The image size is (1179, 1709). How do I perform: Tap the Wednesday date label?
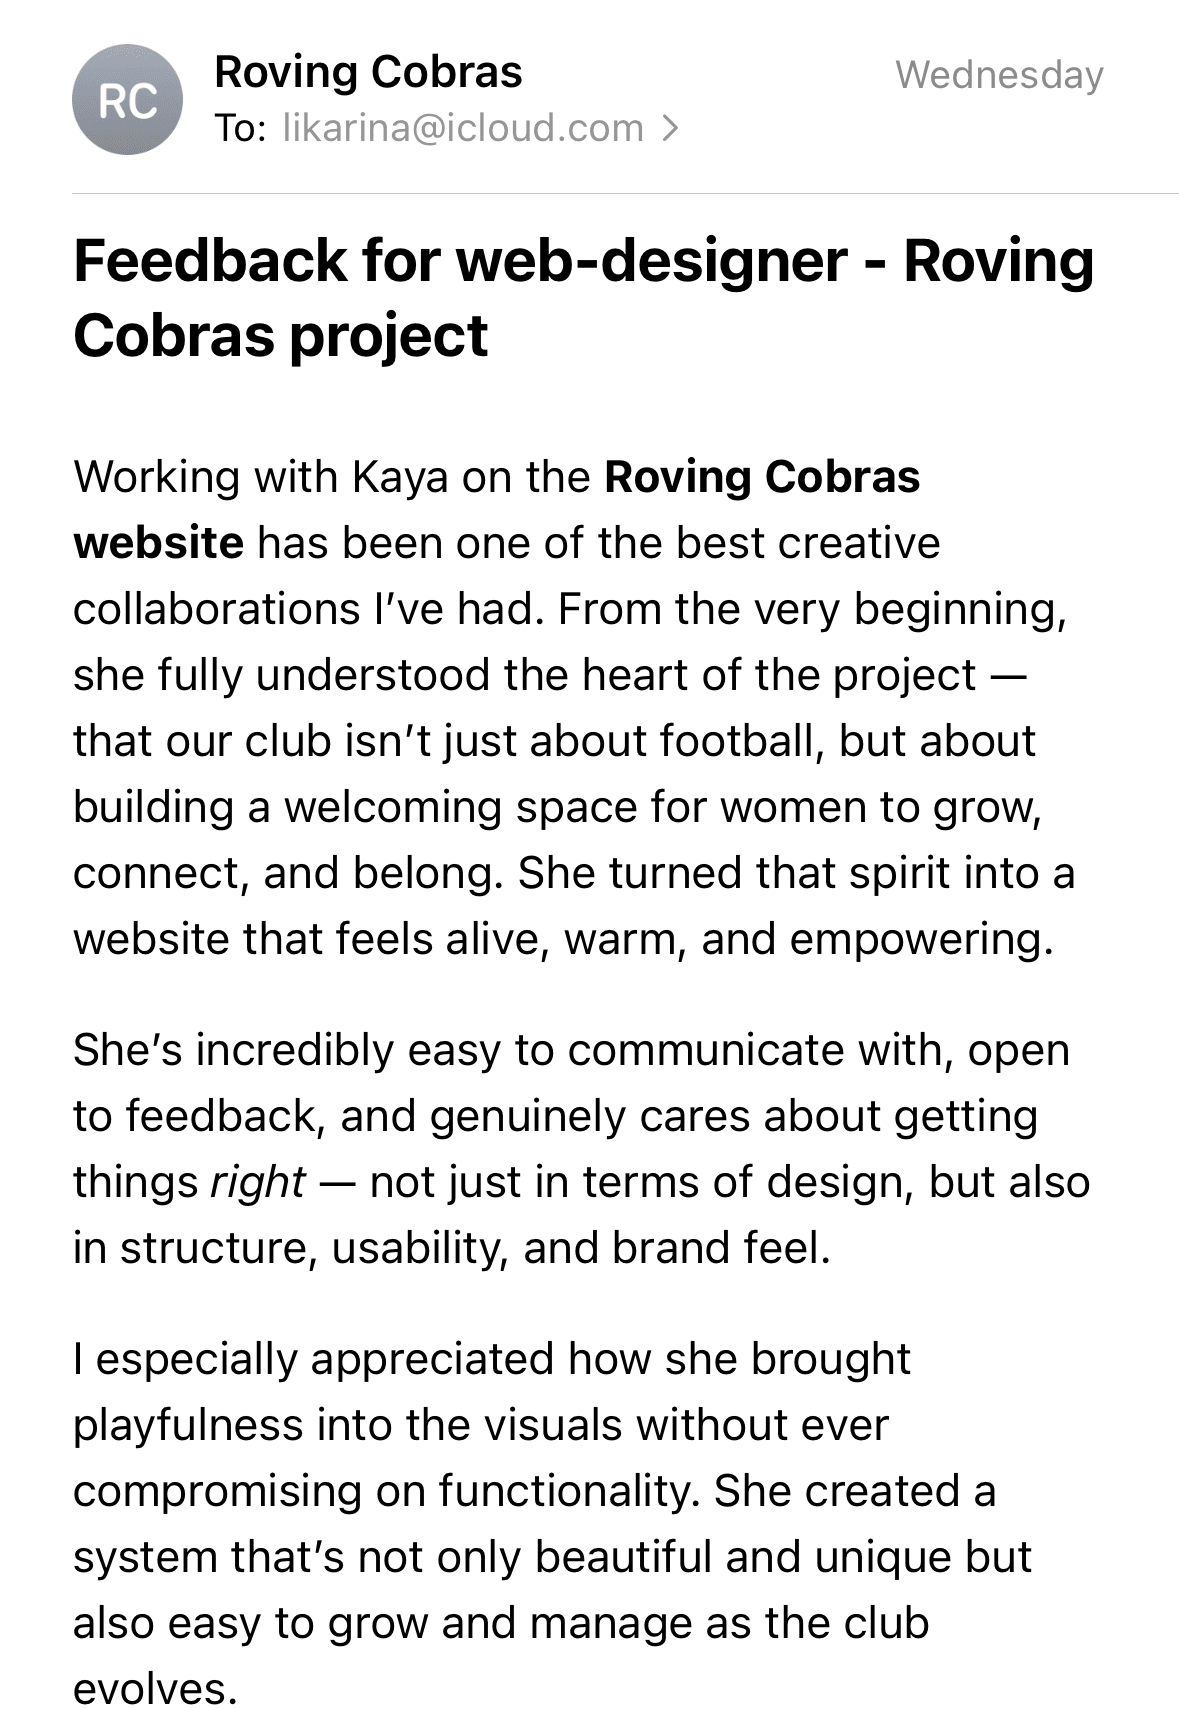999,75
